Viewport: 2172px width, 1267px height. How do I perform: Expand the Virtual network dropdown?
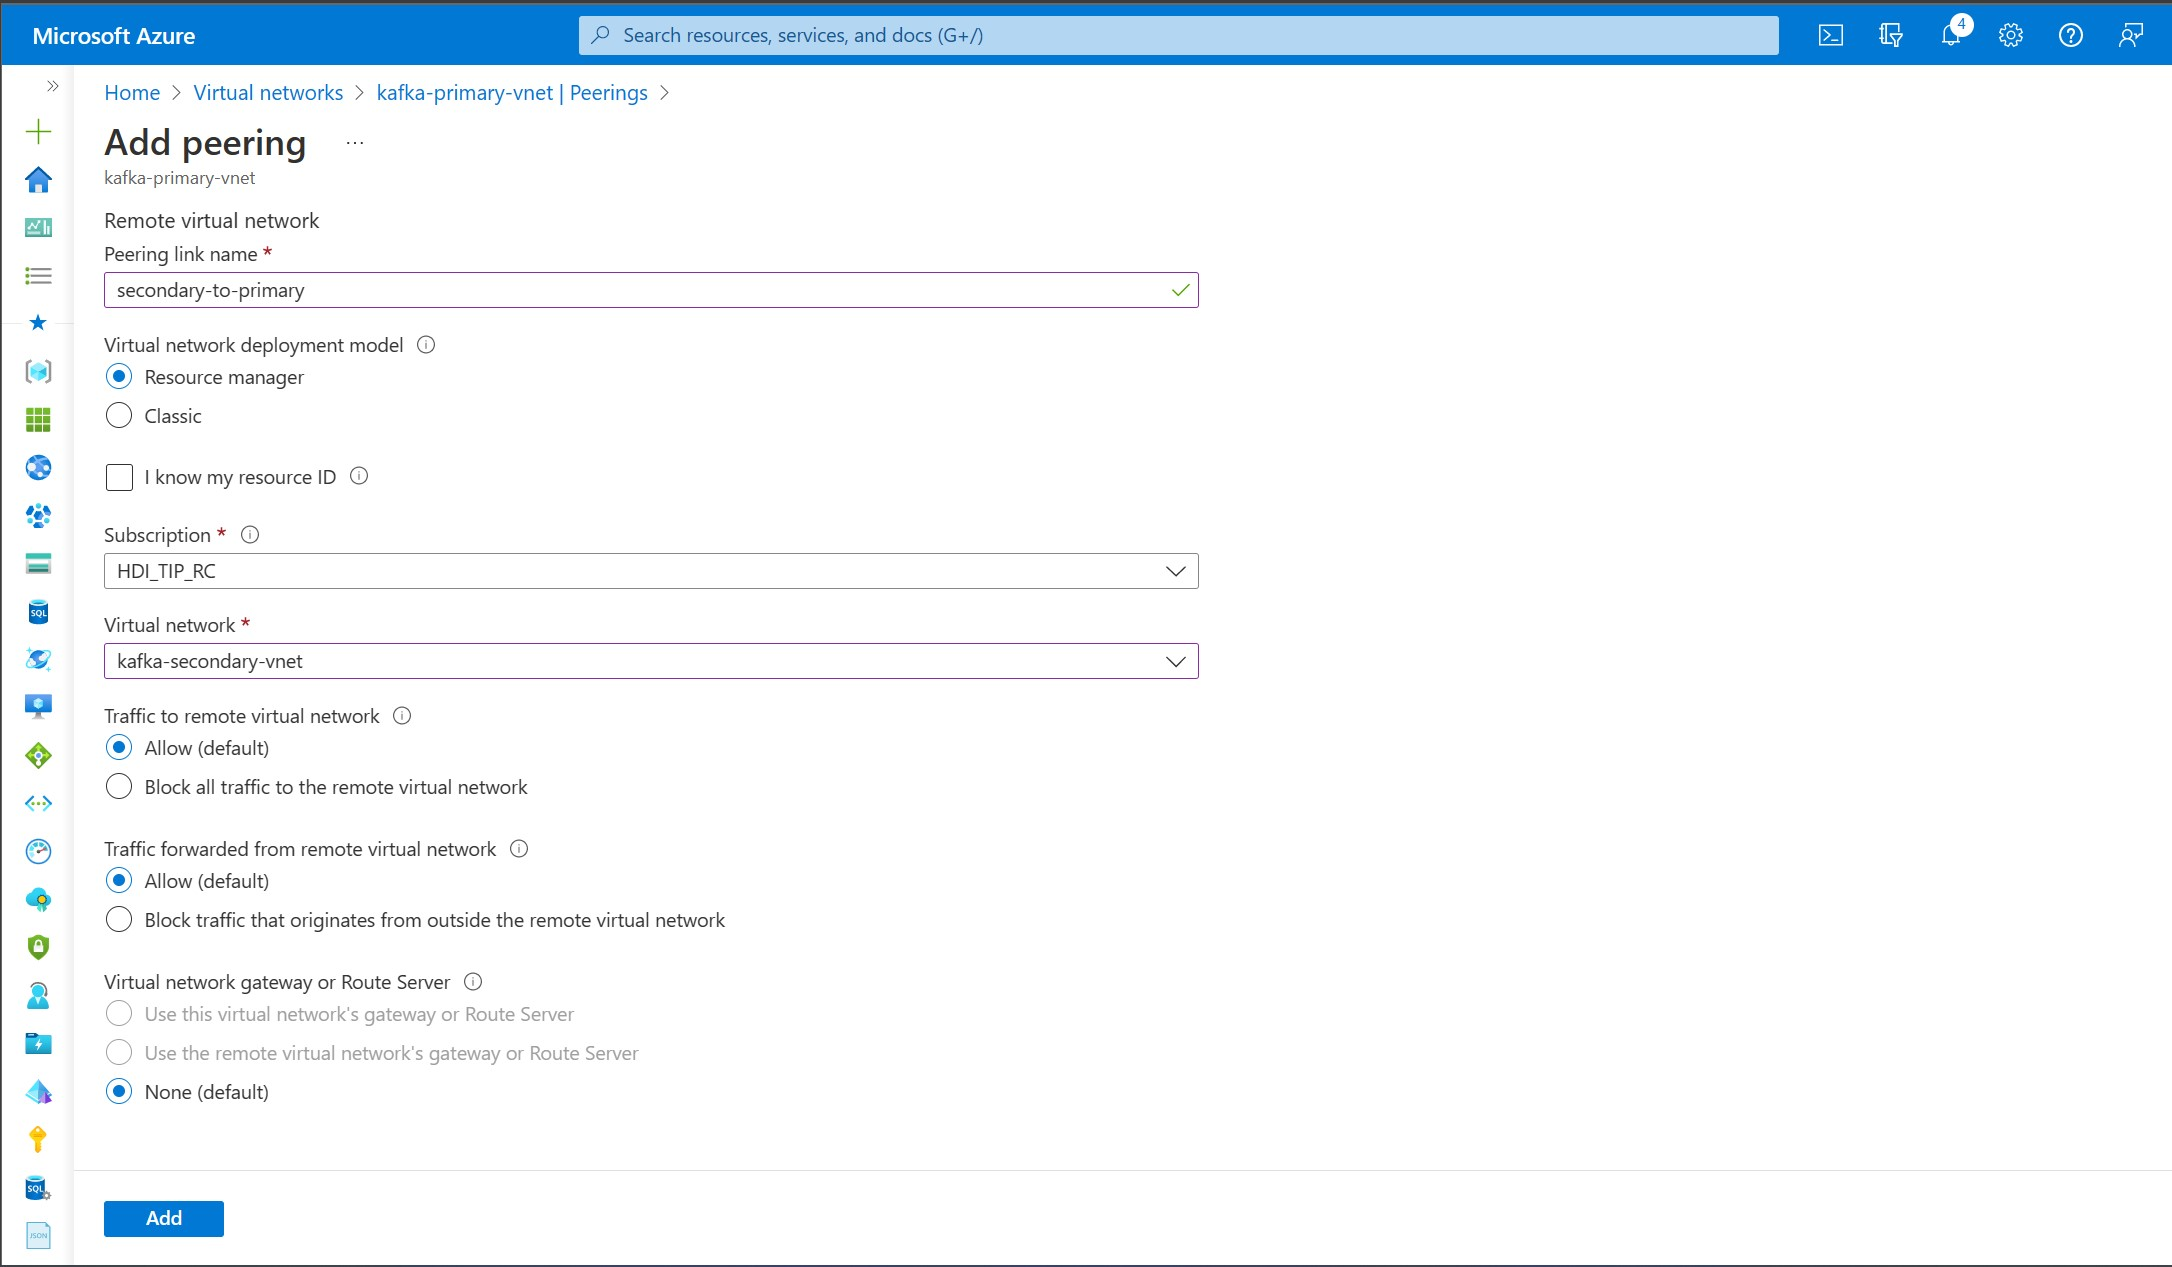point(650,661)
